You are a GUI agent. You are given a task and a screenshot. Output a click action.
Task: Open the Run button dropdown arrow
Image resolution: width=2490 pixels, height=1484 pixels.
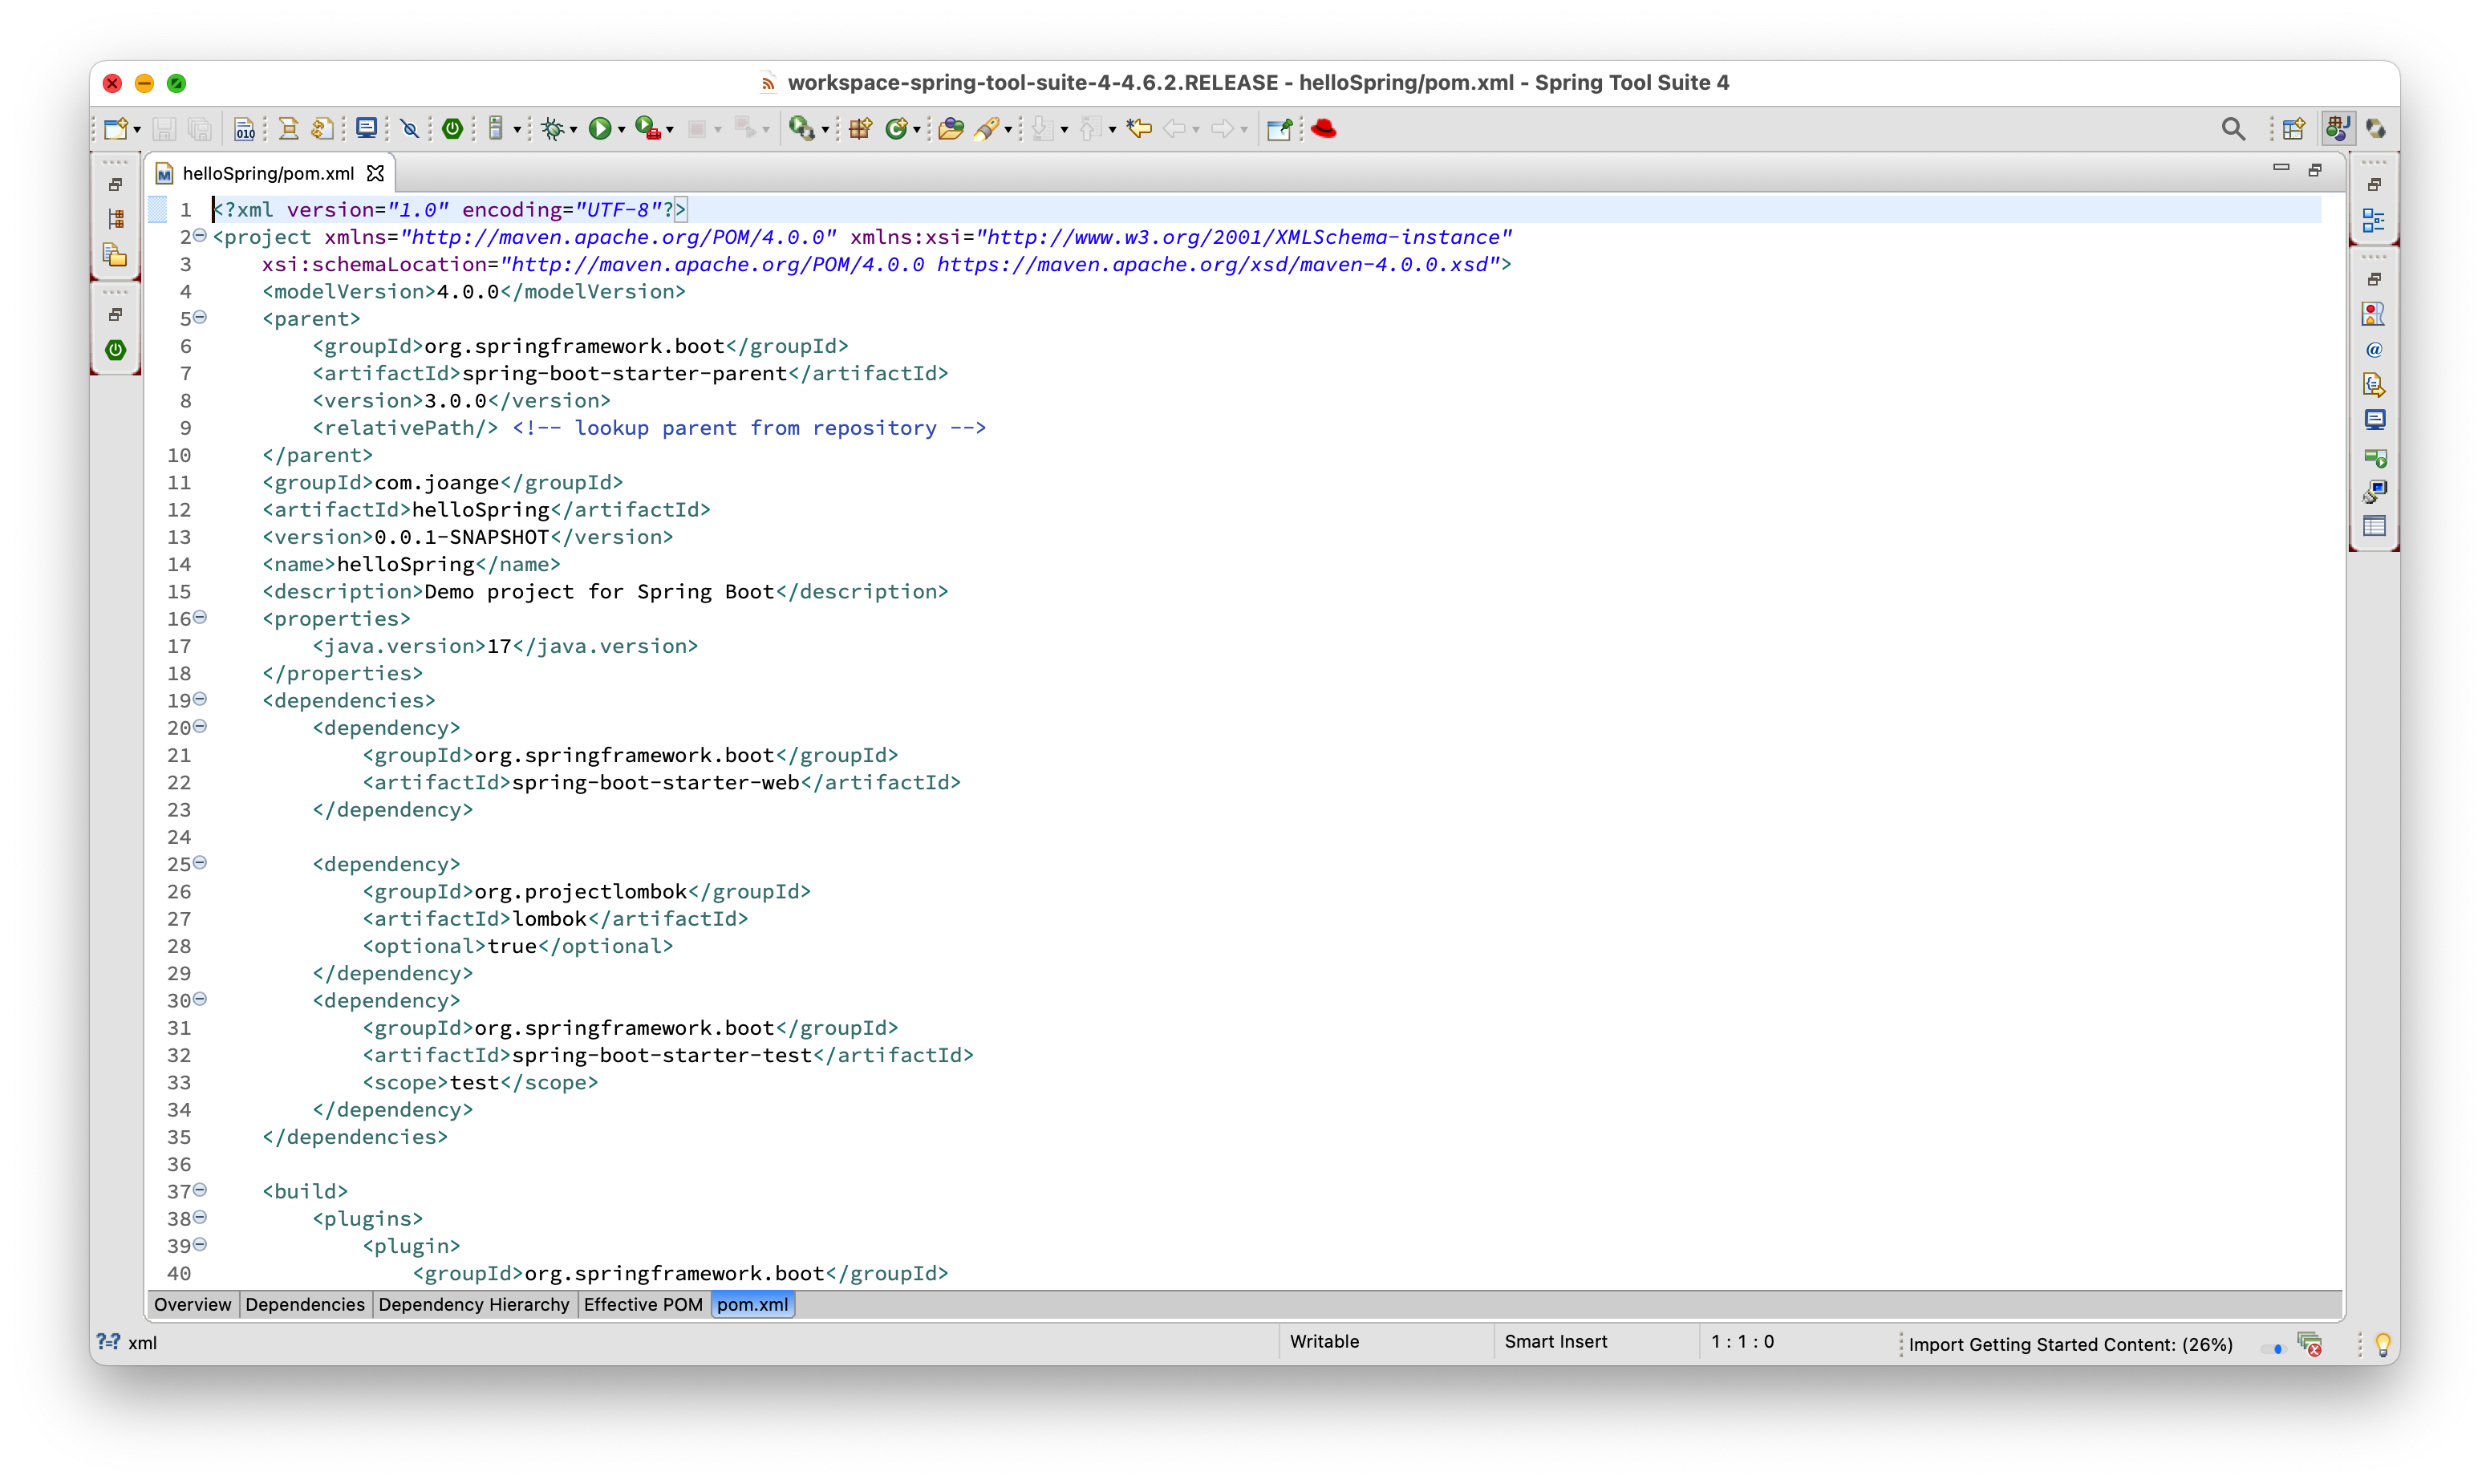coord(622,129)
